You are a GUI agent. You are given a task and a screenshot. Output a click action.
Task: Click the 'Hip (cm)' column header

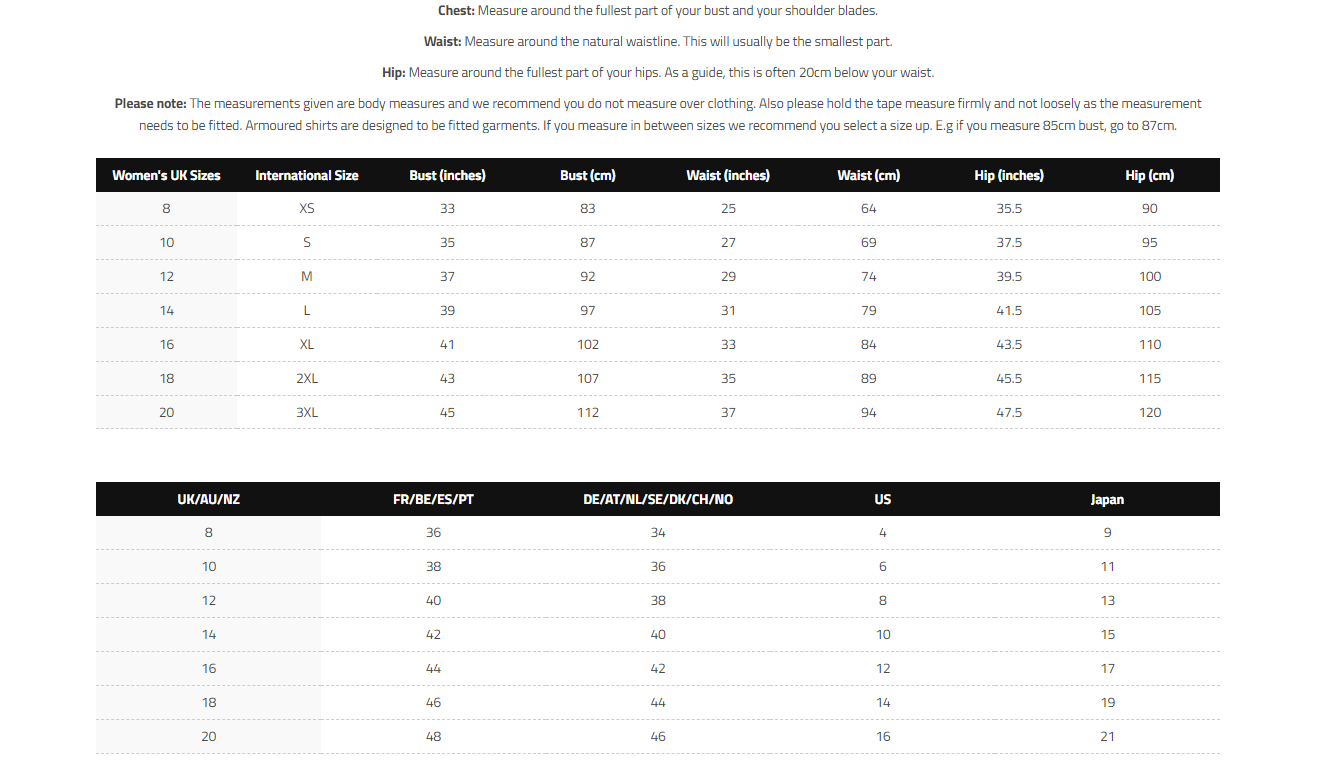coord(1150,175)
